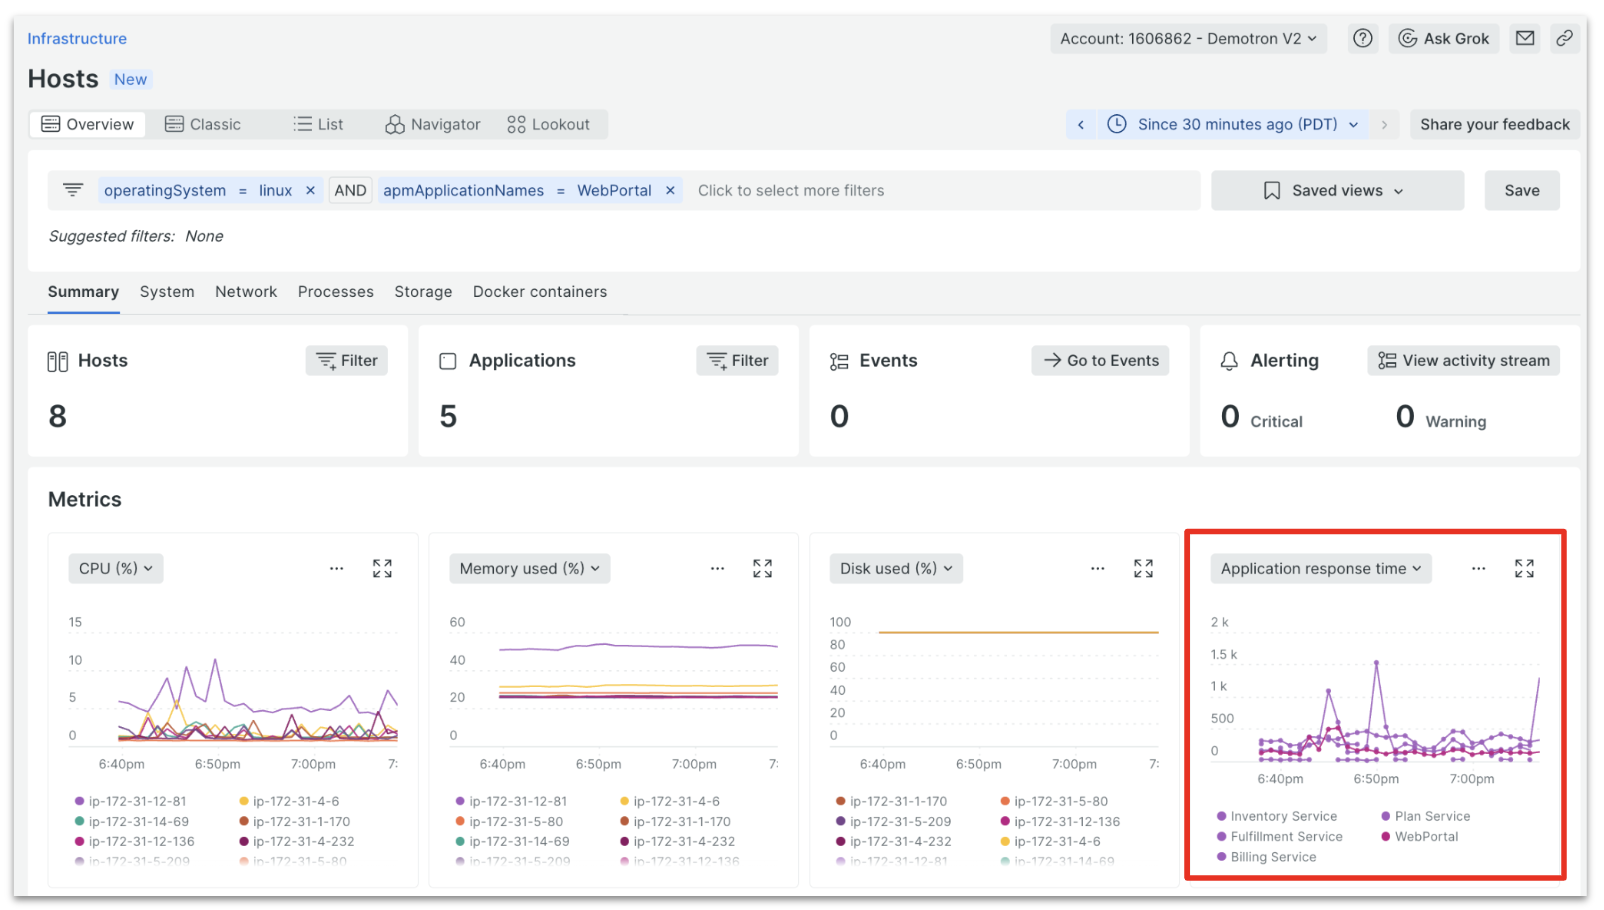Image resolution: width=1604 pixels, height=910 pixels.
Task: Toggle the ip-172-31-12-81 series in CPU legend
Action: (x=130, y=801)
